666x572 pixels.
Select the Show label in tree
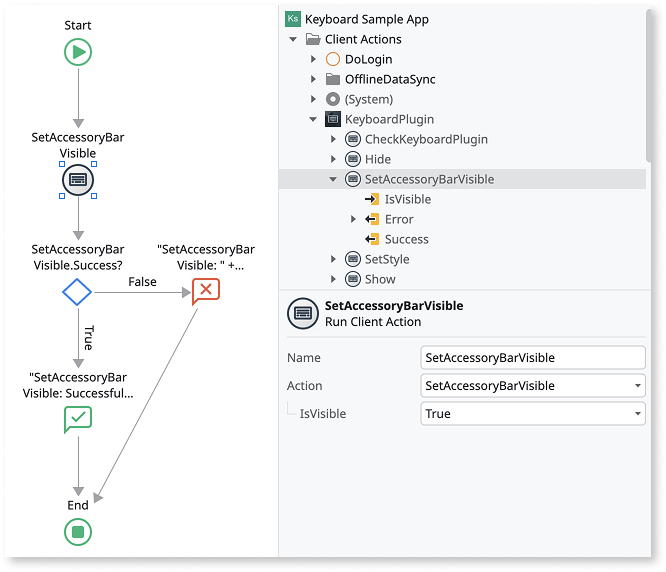pos(380,279)
